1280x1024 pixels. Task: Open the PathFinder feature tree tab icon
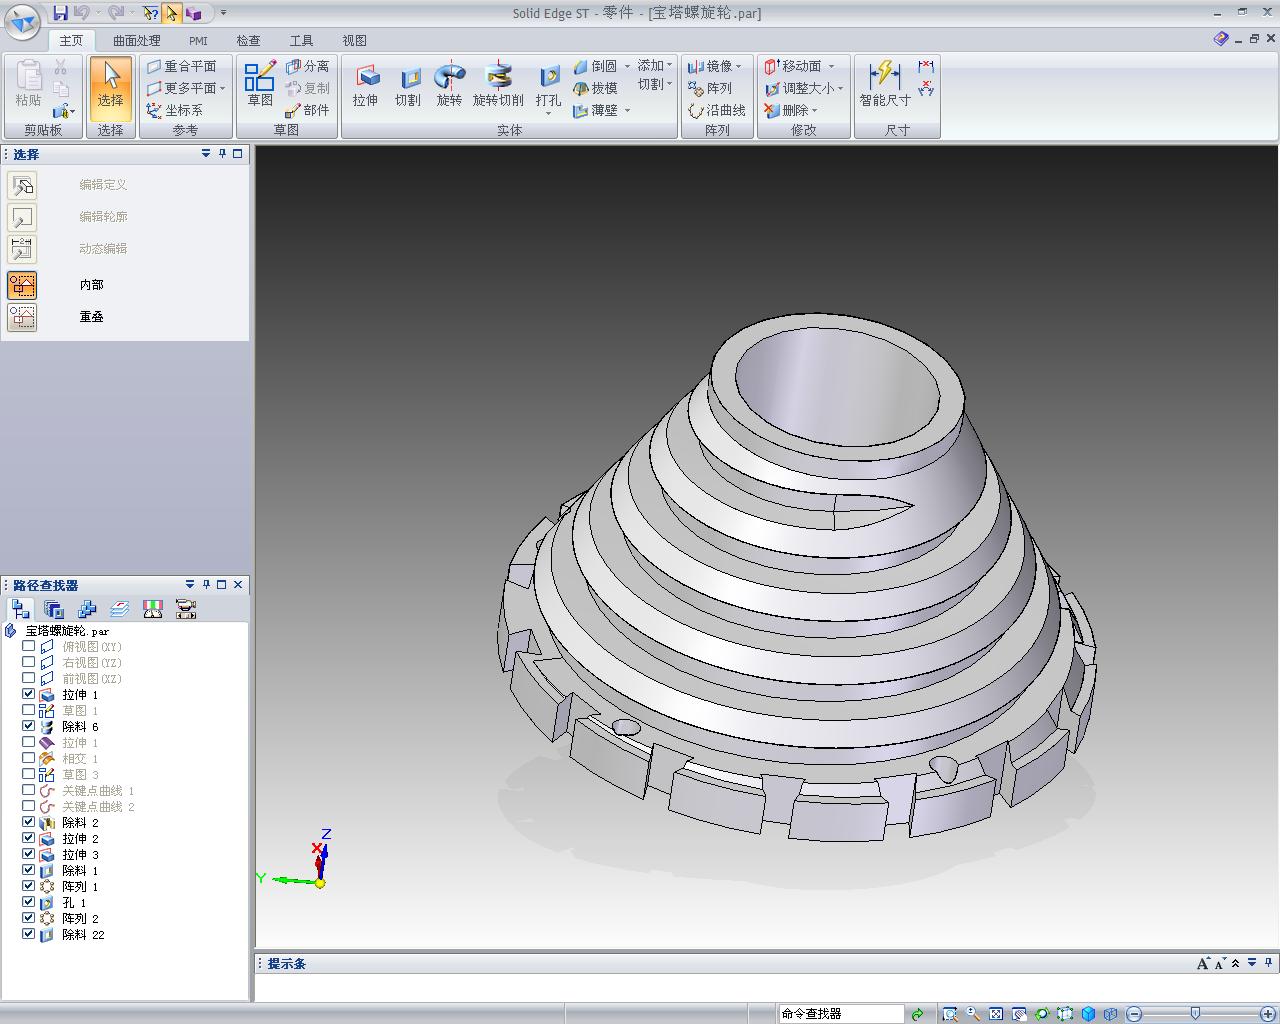click(x=20, y=609)
